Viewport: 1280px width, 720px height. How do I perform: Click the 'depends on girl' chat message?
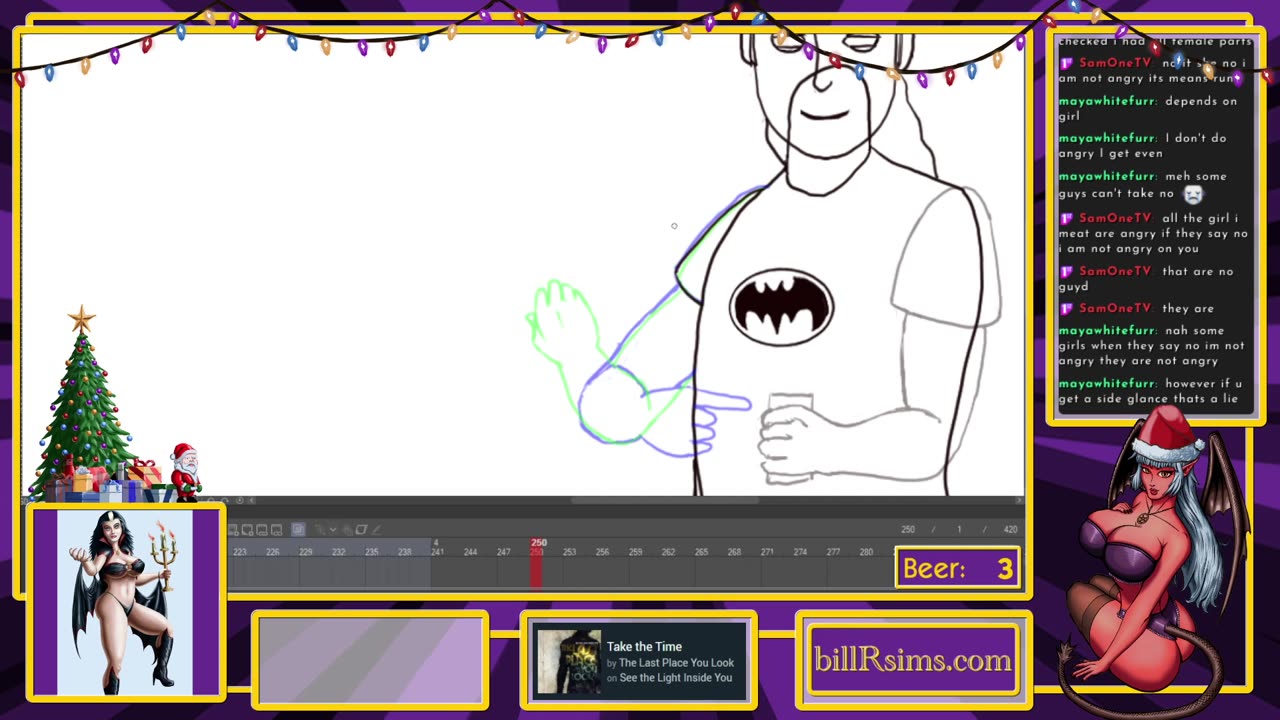point(1148,108)
